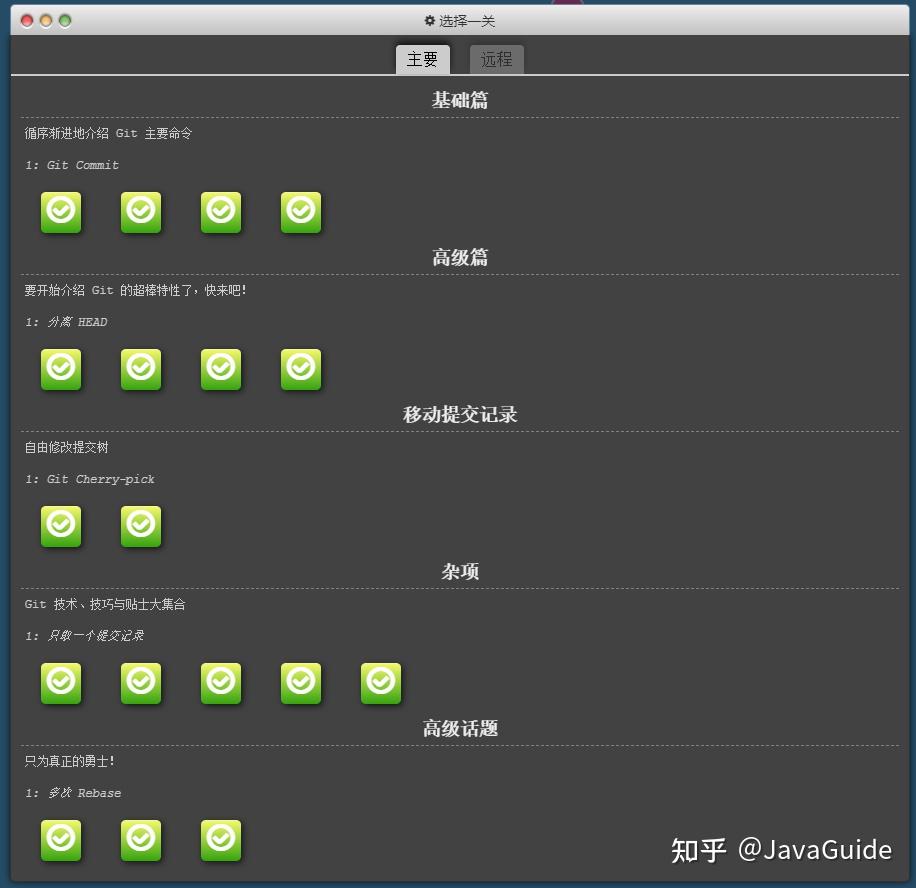Open third level icon under 基础篇
This screenshot has width=916, height=888.
point(221,212)
